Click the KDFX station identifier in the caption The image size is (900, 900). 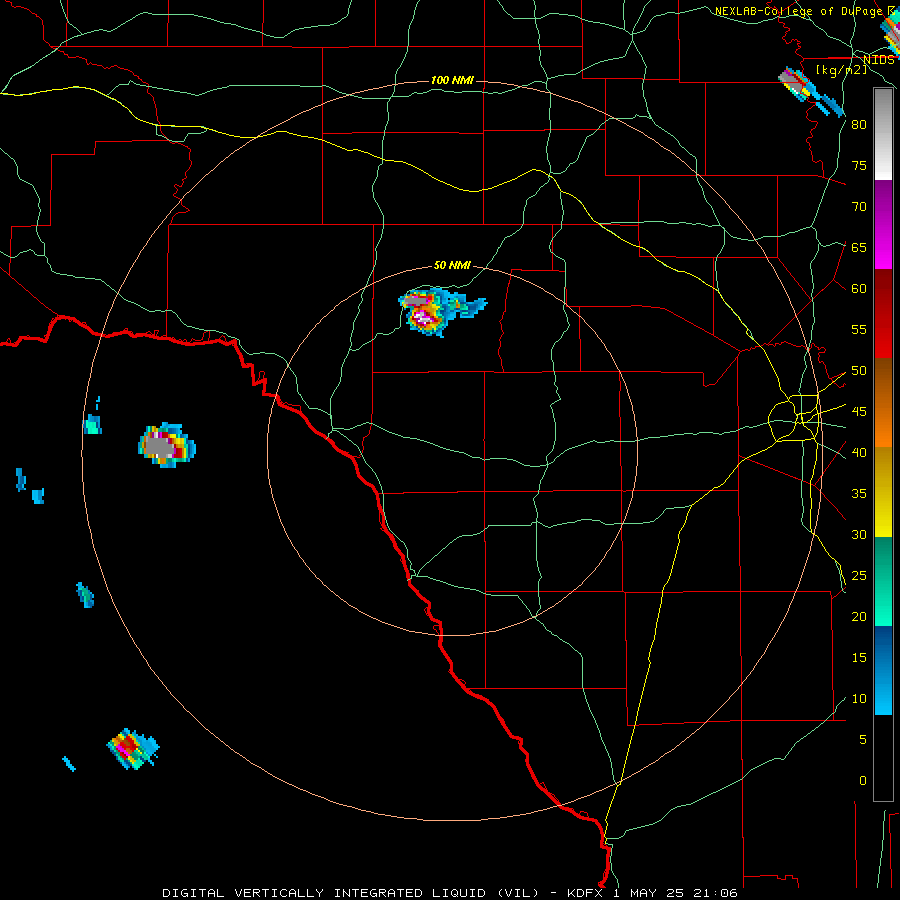click(587, 893)
